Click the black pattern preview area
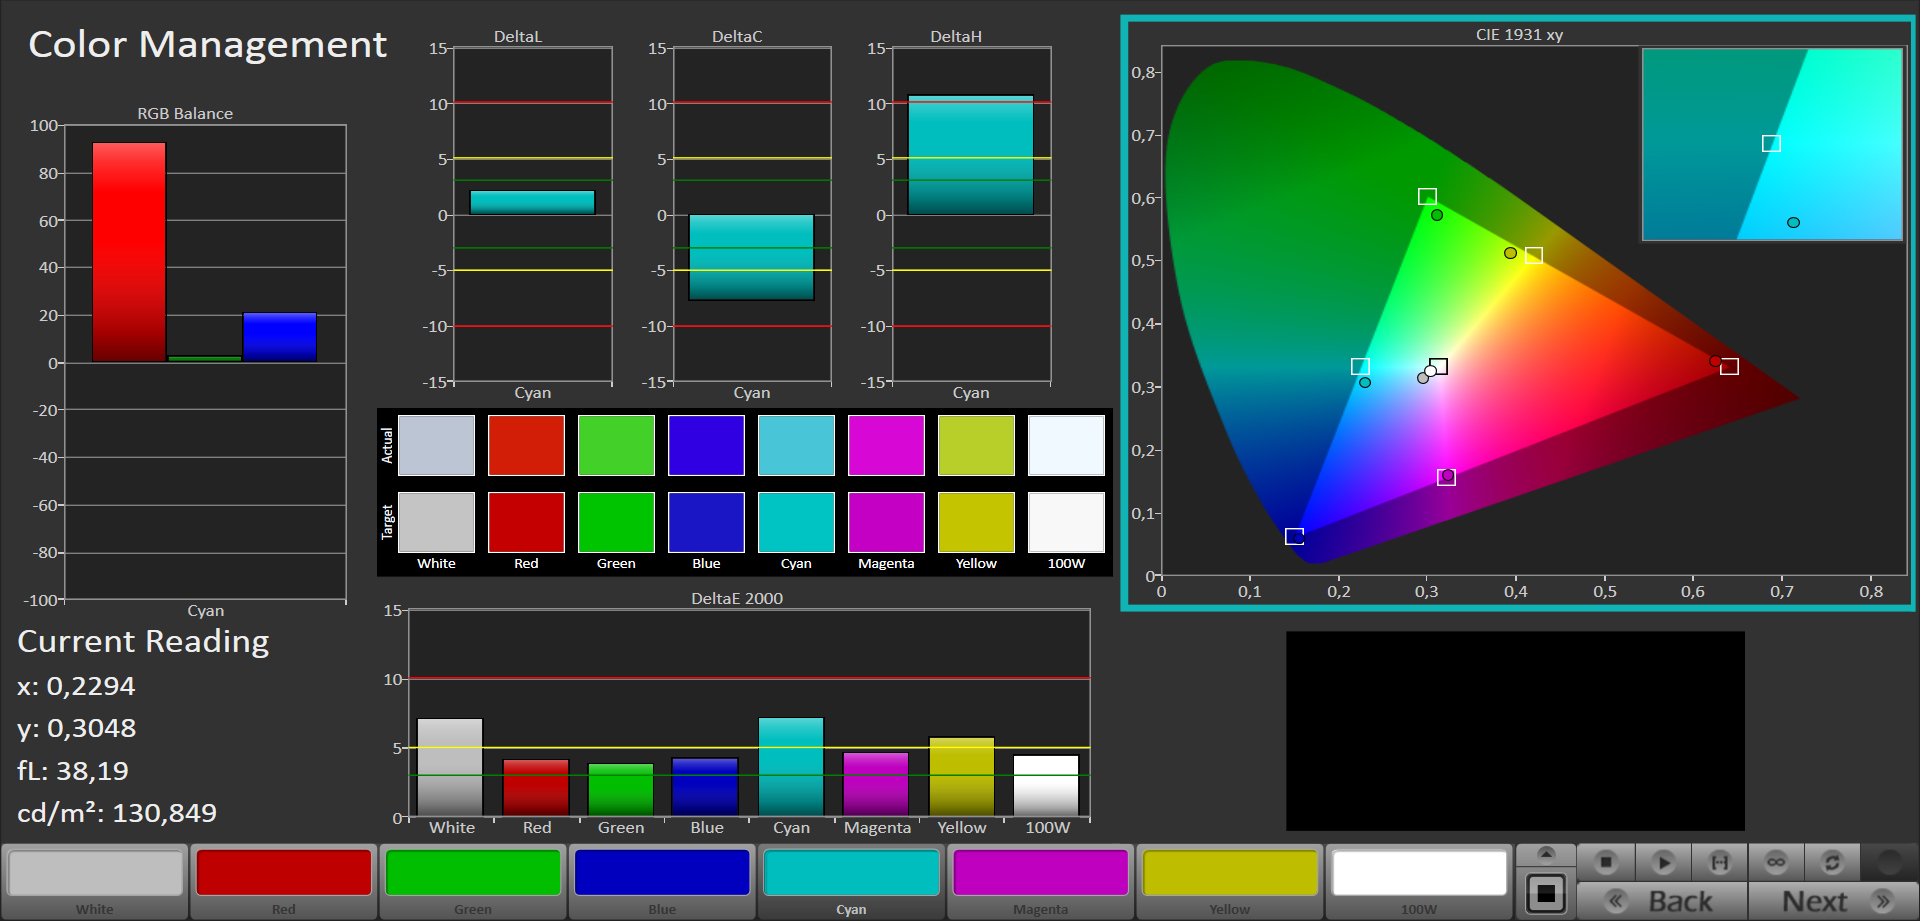Screen dimensions: 1920x921 pyautogui.click(x=1515, y=731)
